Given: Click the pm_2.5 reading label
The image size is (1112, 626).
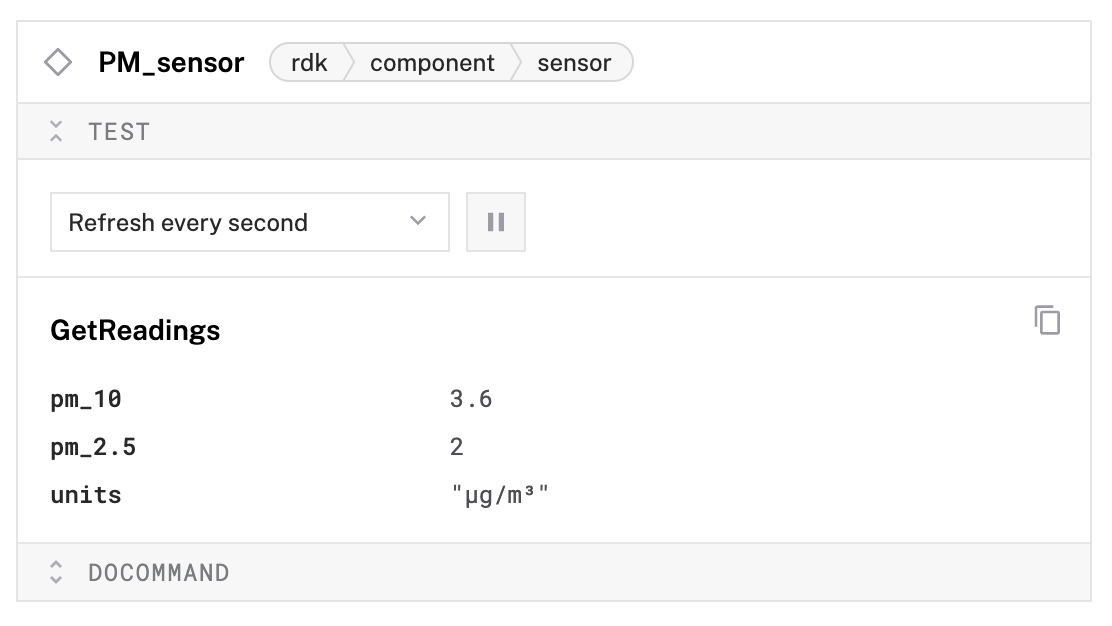Looking at the screenshot, I should pyautogui.click(x=93, y=447).
